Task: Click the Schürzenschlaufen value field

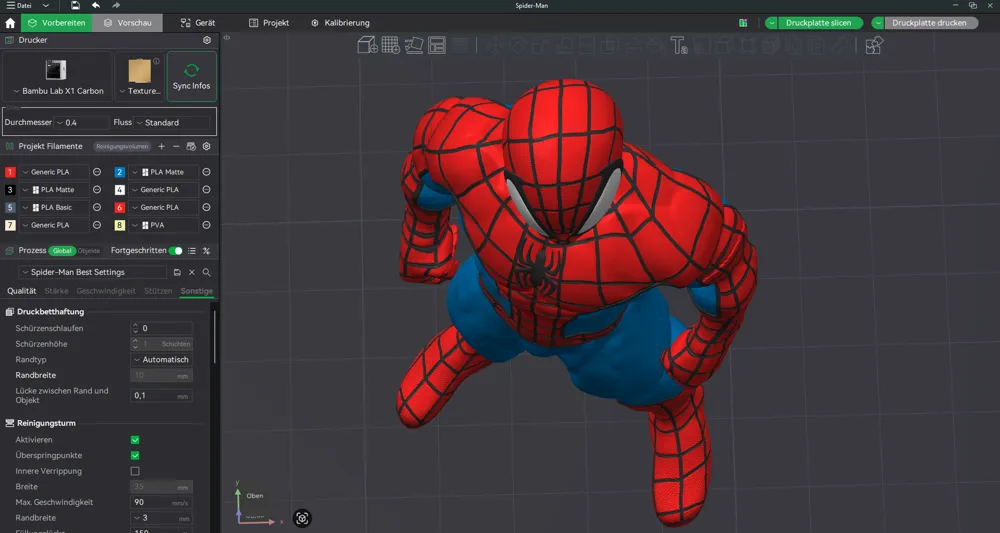Action: tap(161, 328)
